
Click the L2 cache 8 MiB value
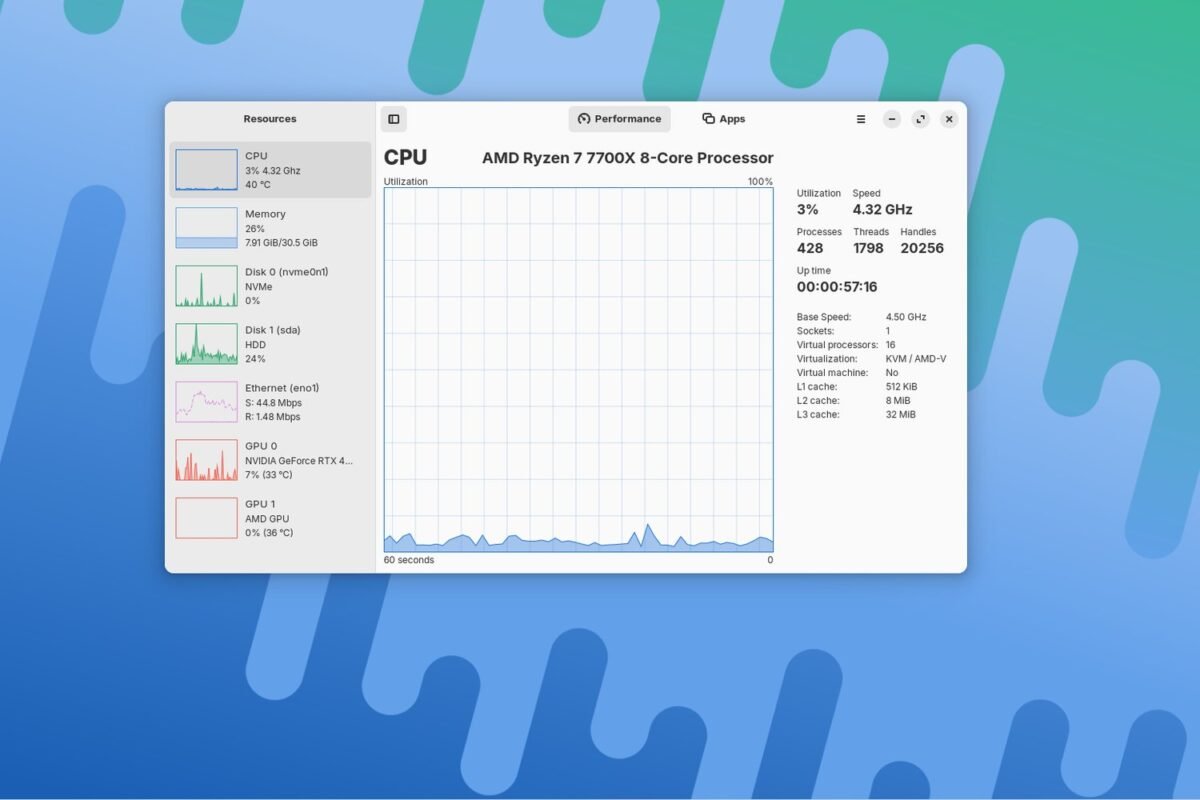click(x=898, y=401)
